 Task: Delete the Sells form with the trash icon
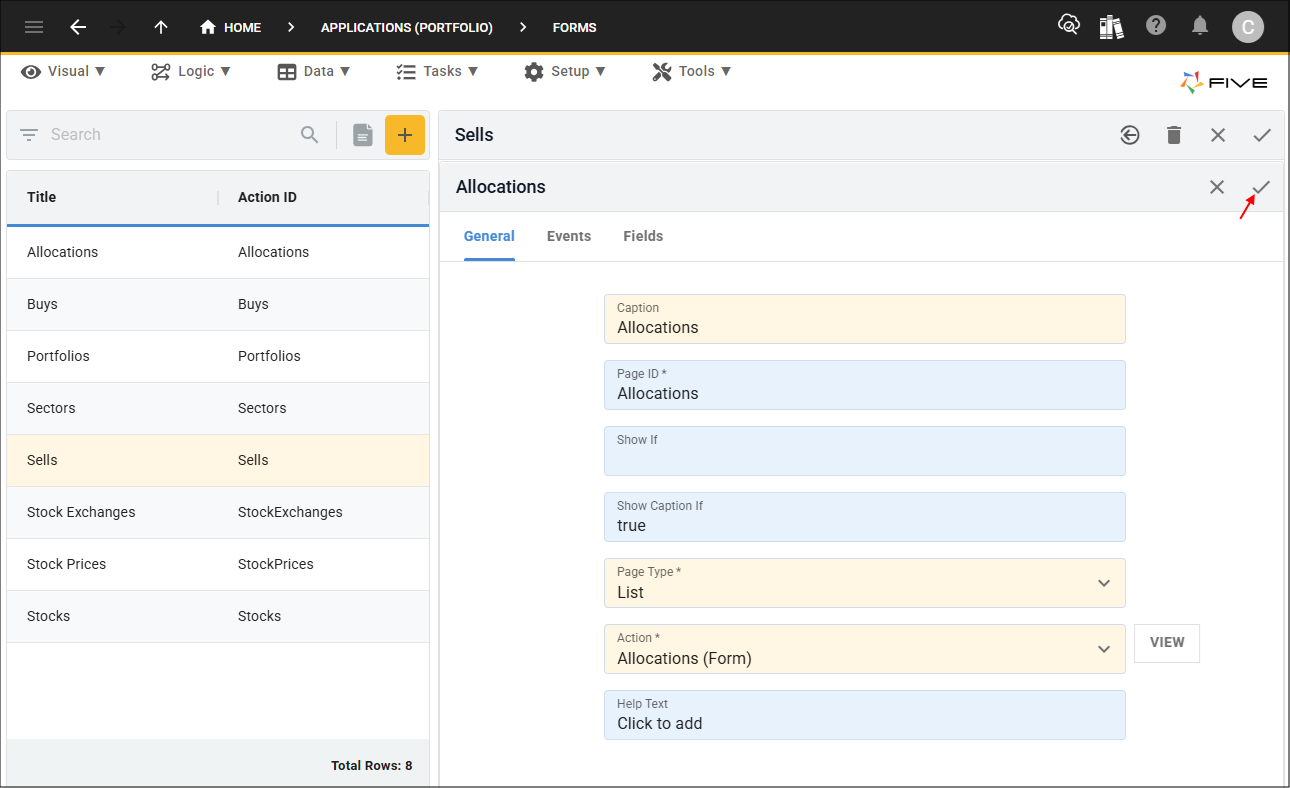[x=1174, y=135]
